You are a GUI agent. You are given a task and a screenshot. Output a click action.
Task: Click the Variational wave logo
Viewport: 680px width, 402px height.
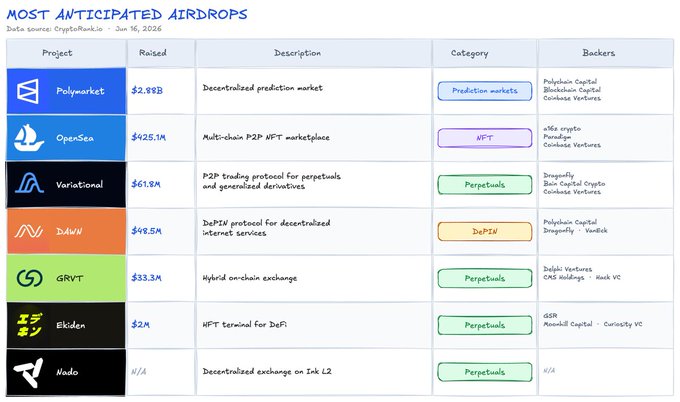(x=29, y=183)
